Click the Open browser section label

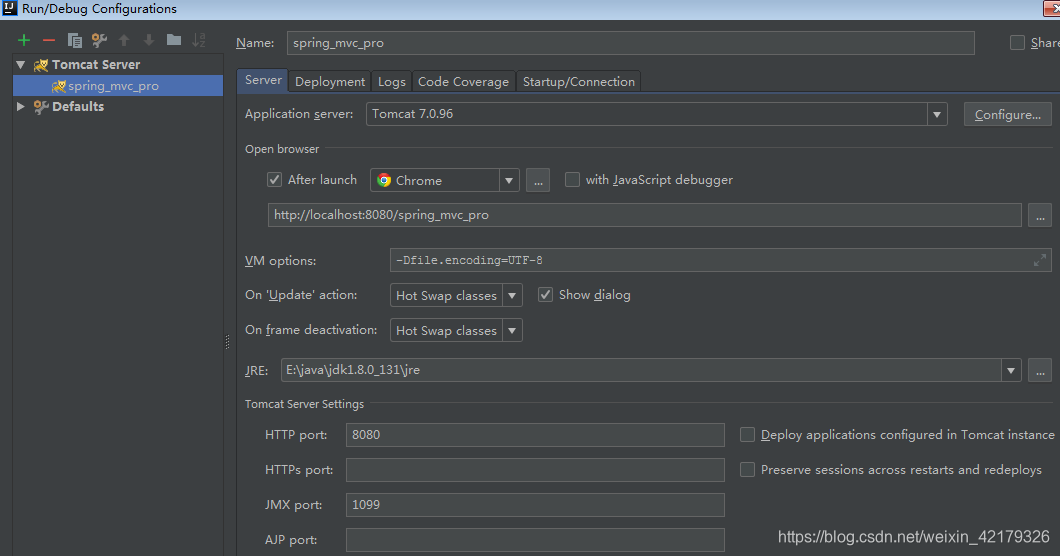282,149
